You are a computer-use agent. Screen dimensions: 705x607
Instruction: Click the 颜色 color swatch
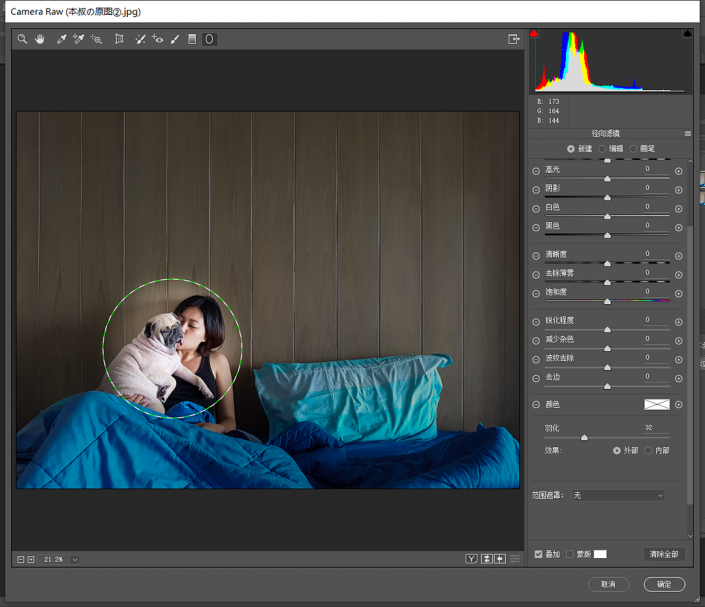656,404
